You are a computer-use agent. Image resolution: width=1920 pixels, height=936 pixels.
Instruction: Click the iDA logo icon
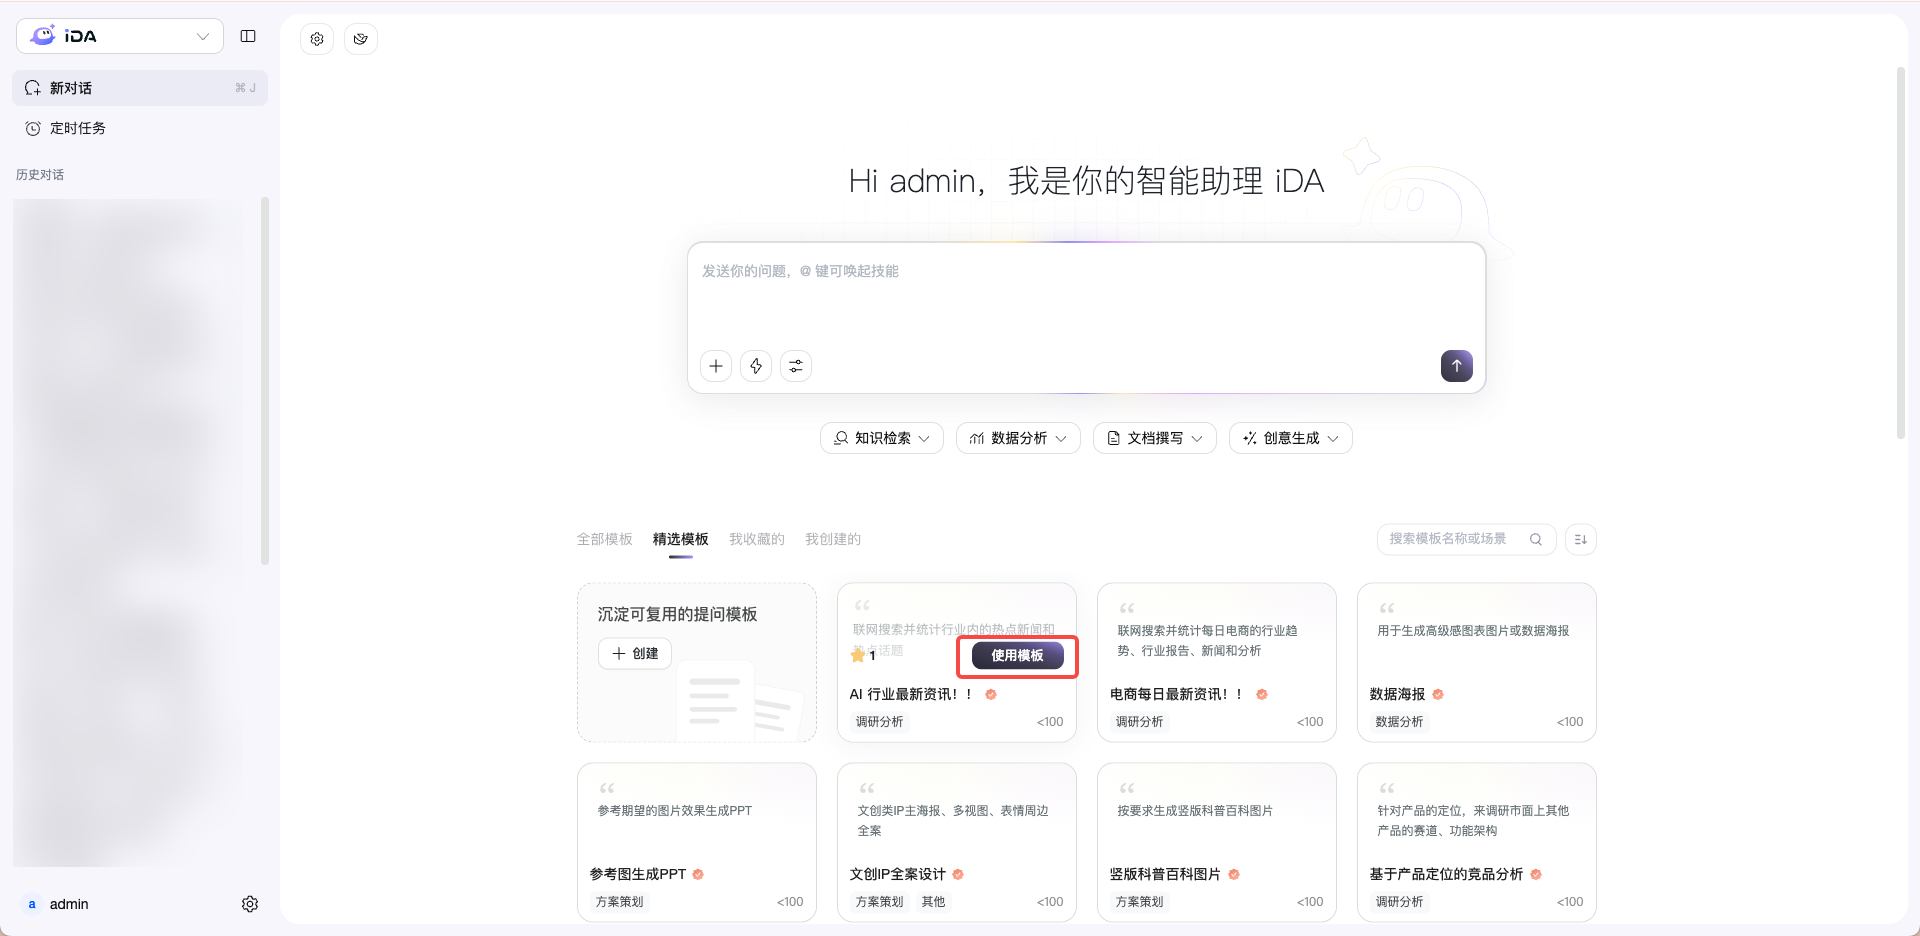[x=43, y=36]
